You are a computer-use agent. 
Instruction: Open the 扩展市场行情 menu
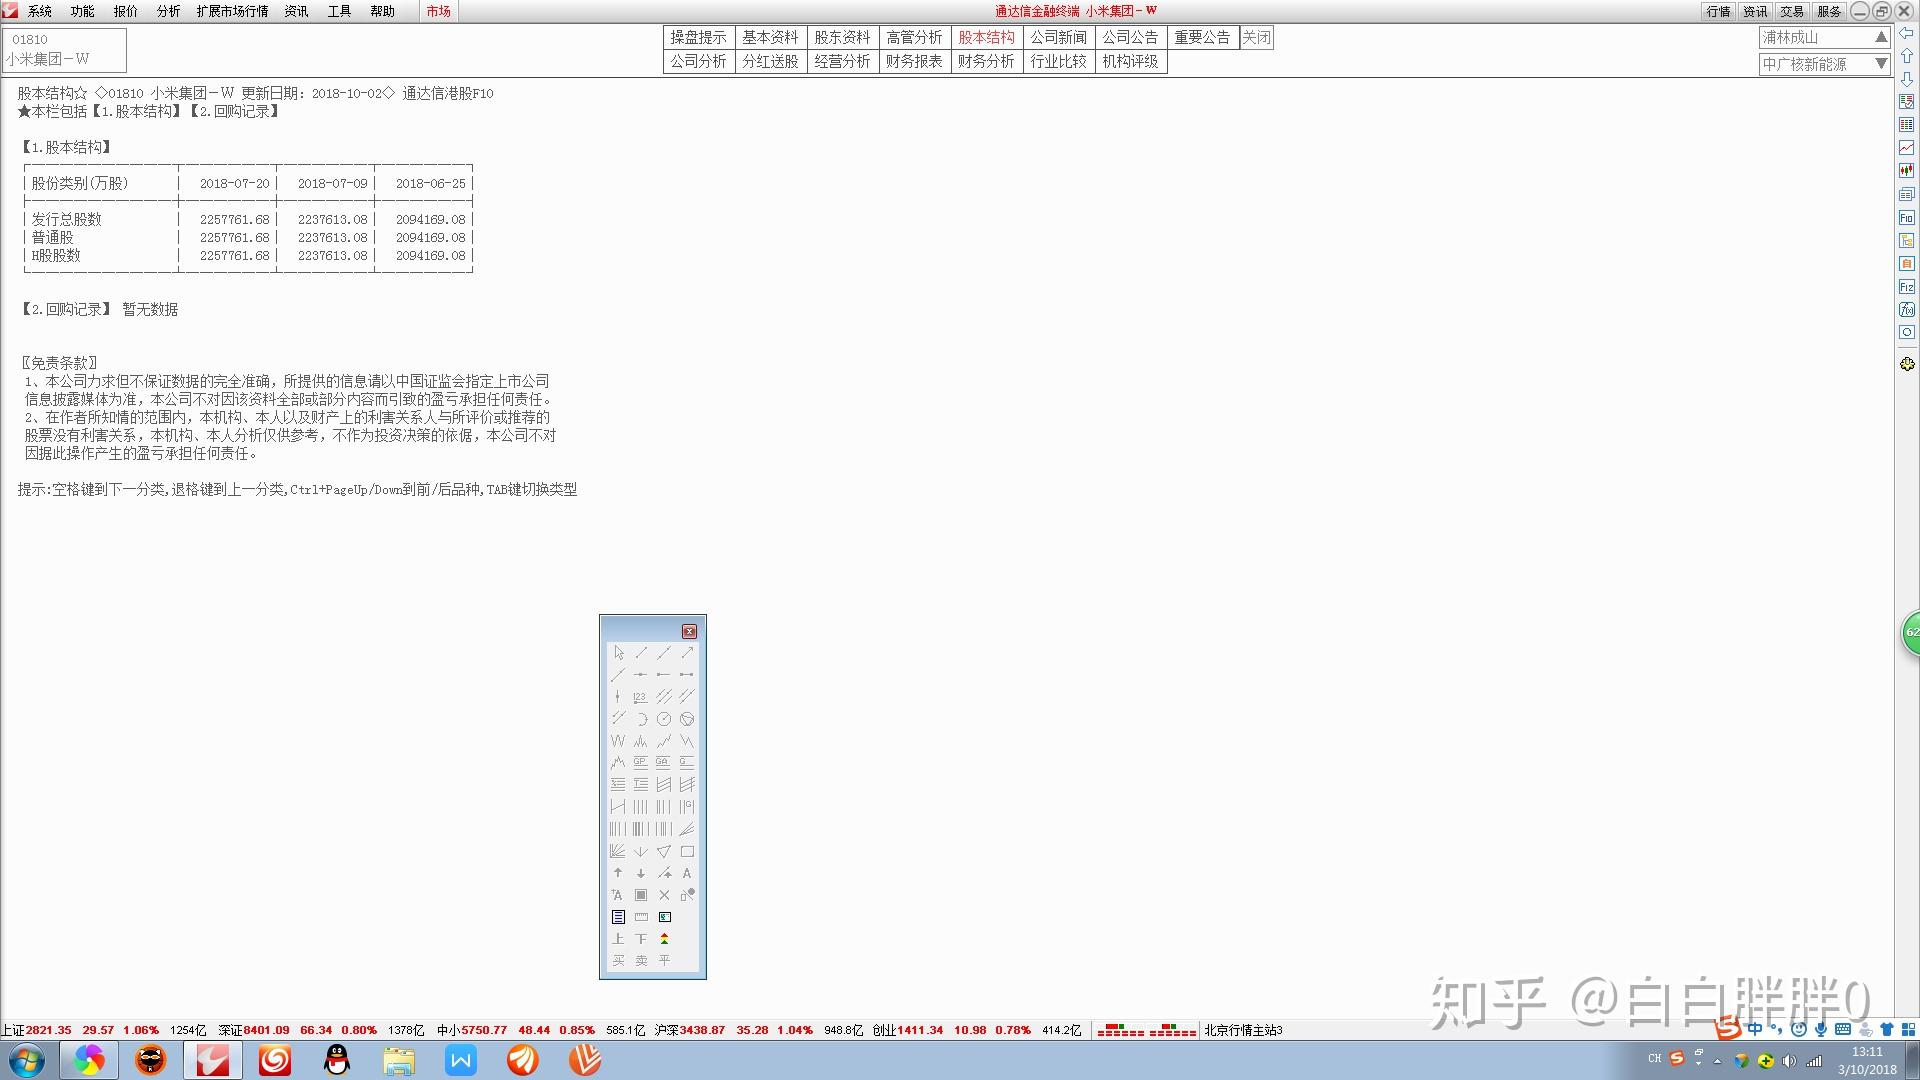[x=232, y=11]
